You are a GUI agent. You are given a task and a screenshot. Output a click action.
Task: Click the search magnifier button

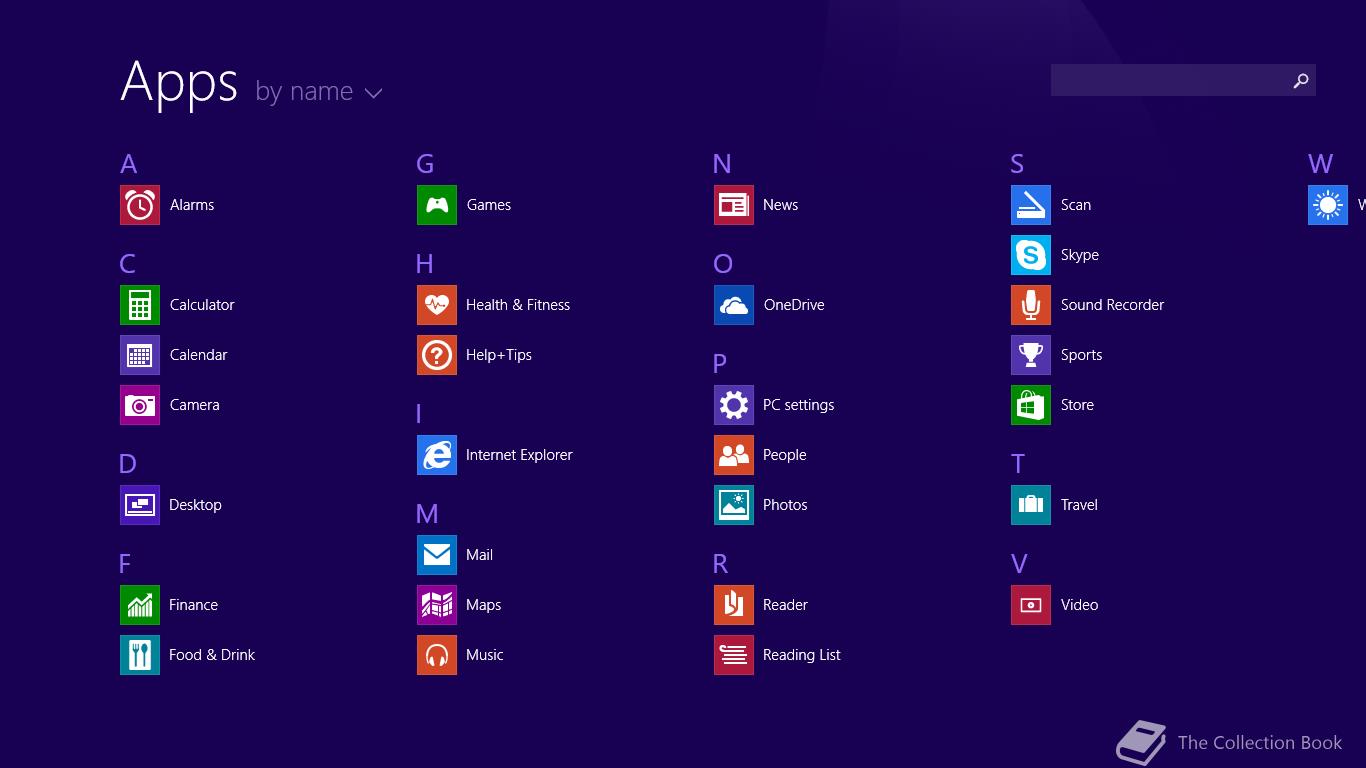tap(1301, 80)
